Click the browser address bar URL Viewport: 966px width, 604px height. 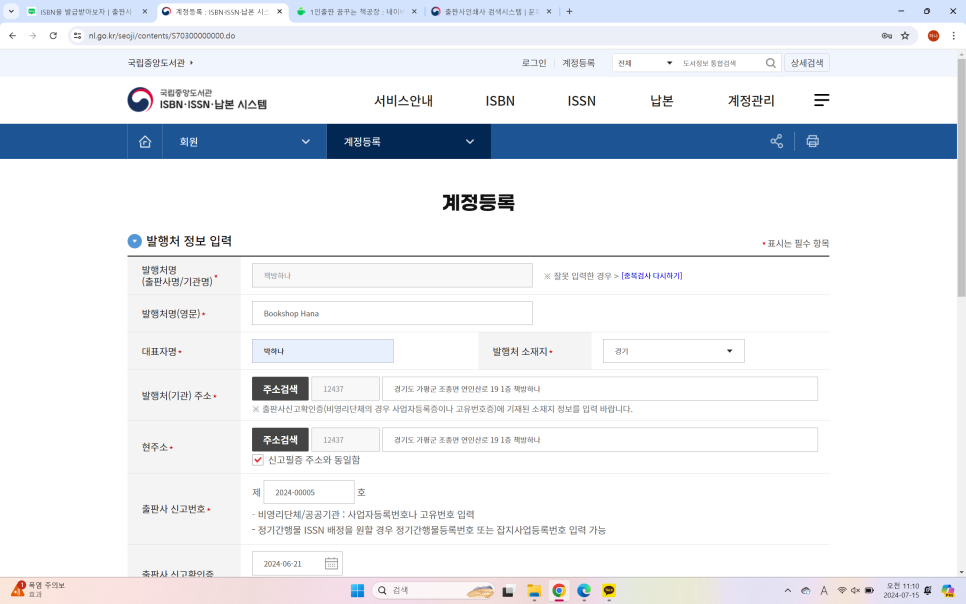(x=161, y=36)
